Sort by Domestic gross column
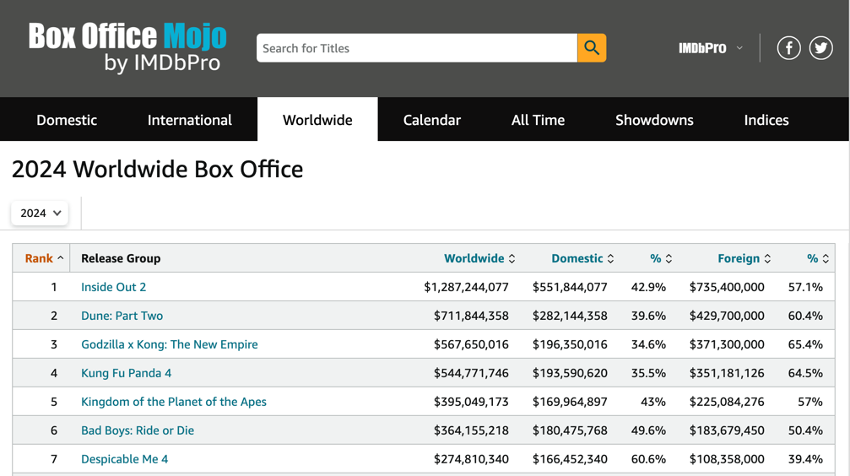 click(582, 258)
